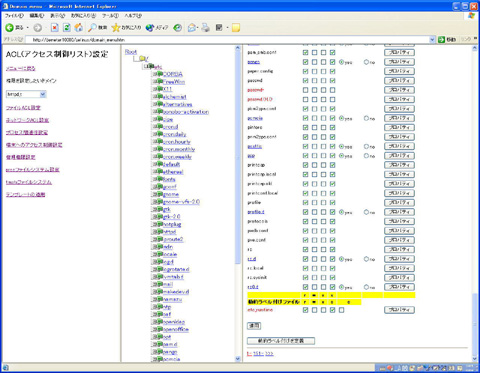Select 'no' radio in rc.d row

[366, 259]
